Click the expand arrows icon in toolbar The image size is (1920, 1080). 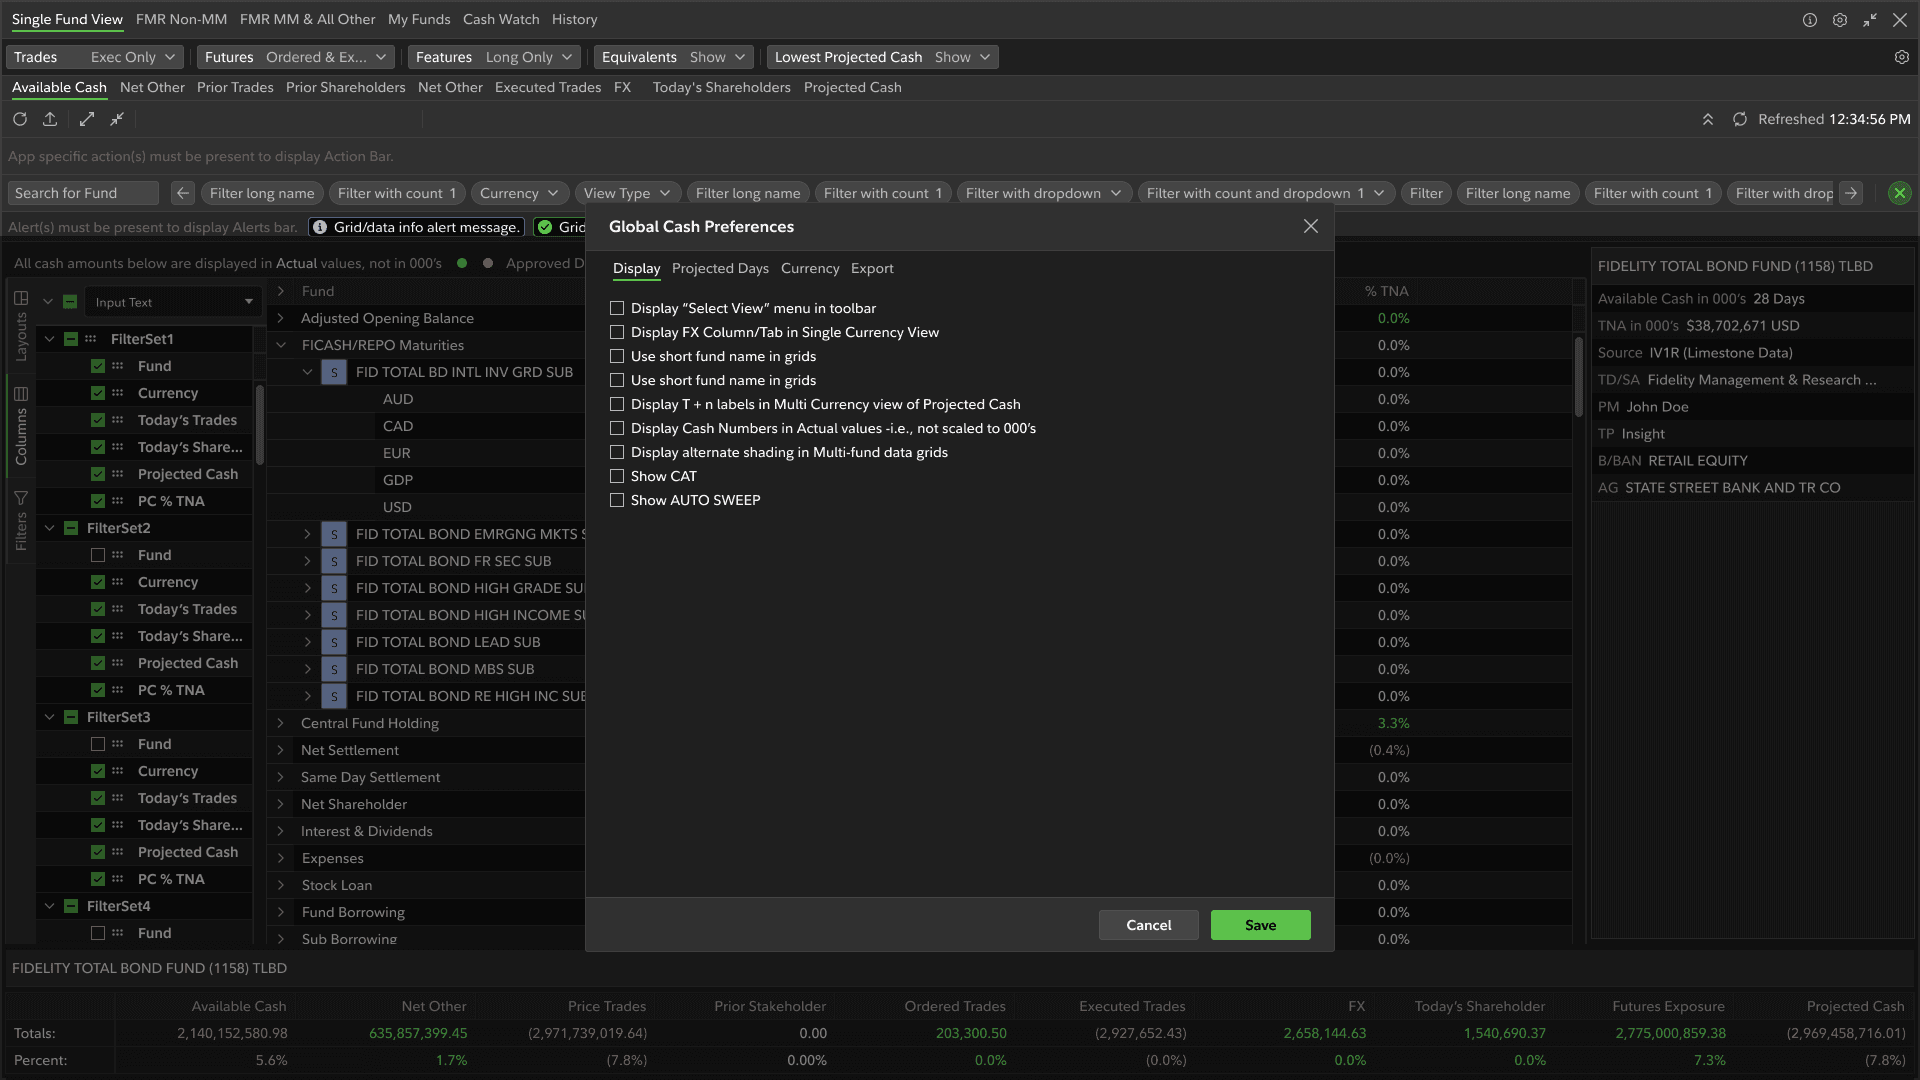pyautogui.click(x=87, y=119)
